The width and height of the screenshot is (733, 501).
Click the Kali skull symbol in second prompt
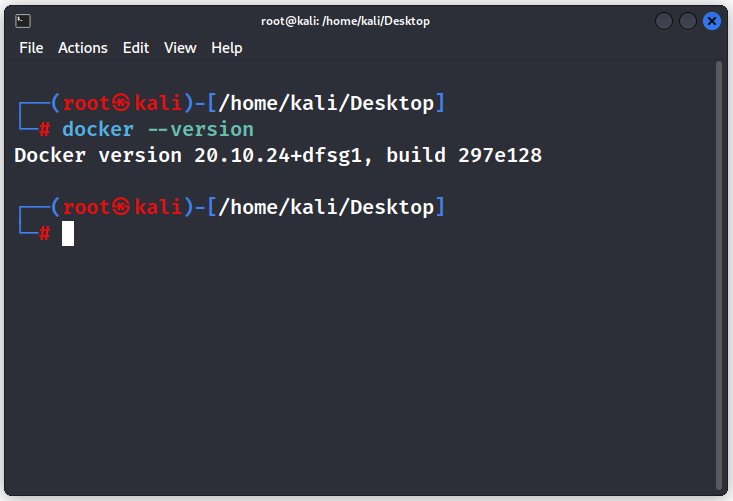pos(122,207)
